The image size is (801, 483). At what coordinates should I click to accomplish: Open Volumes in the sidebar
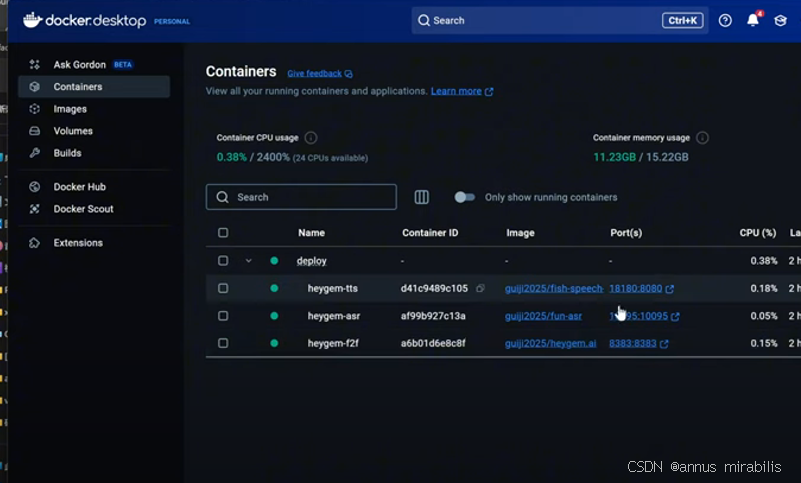tap(73, 131)
